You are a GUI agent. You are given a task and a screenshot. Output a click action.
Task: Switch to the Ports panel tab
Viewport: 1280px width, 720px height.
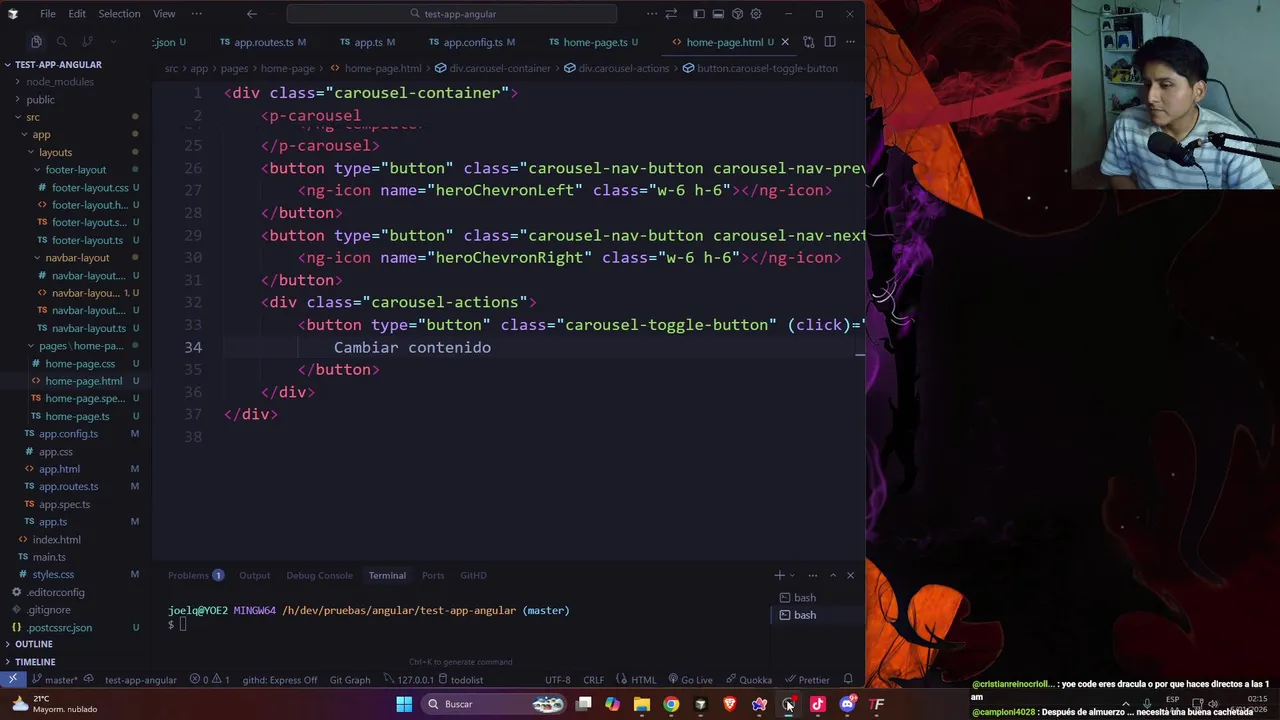433,575
